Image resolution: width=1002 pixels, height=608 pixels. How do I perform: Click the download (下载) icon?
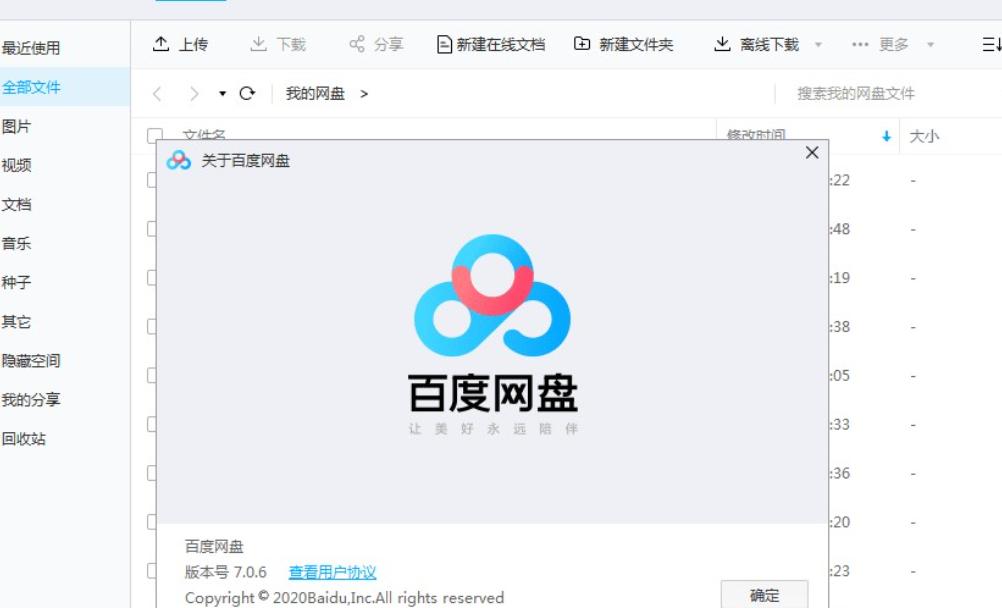pyautogui.click(x=258, y=44)
